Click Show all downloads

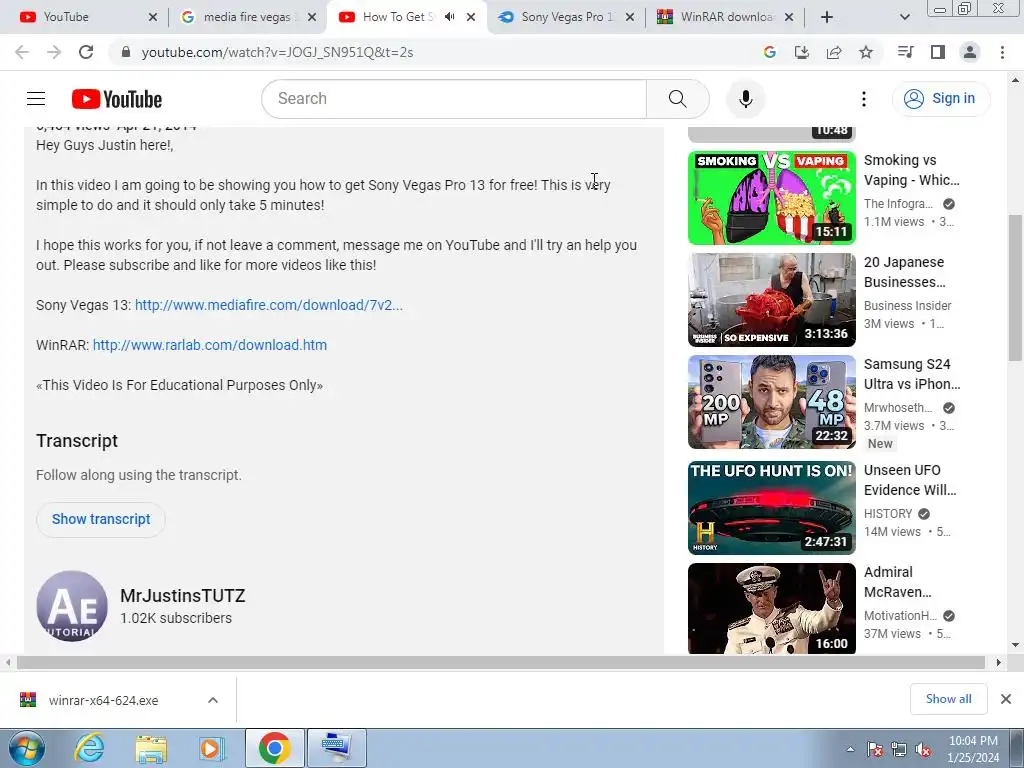tap(948, 699)
